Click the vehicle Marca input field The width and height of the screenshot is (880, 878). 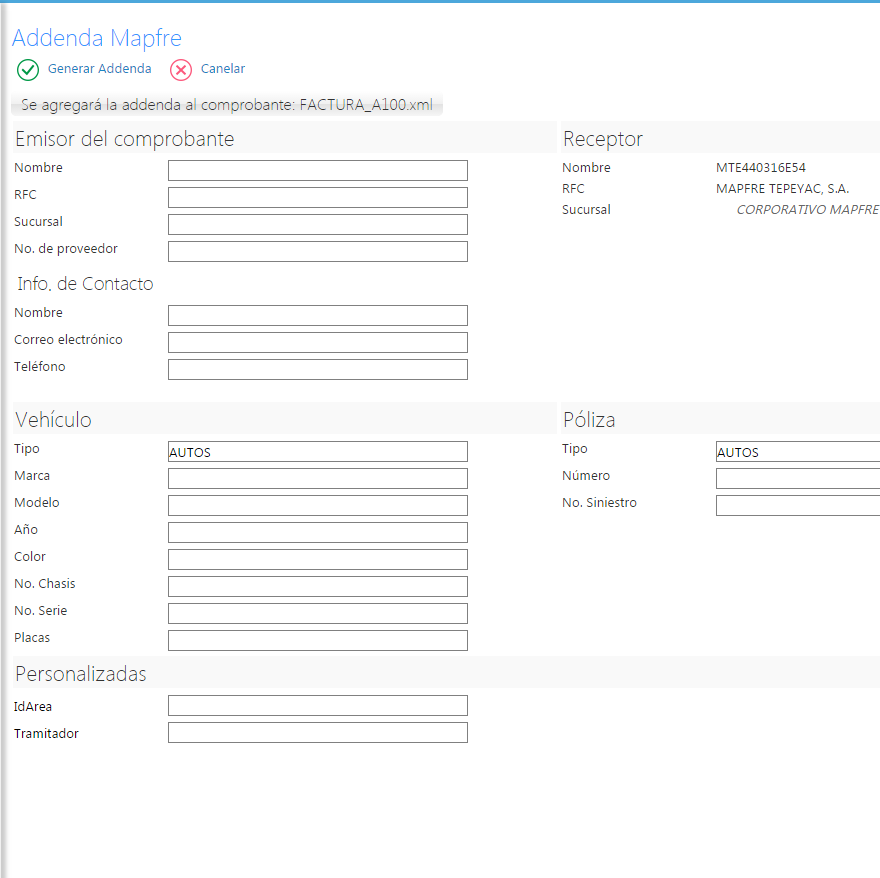click(317, 479)
